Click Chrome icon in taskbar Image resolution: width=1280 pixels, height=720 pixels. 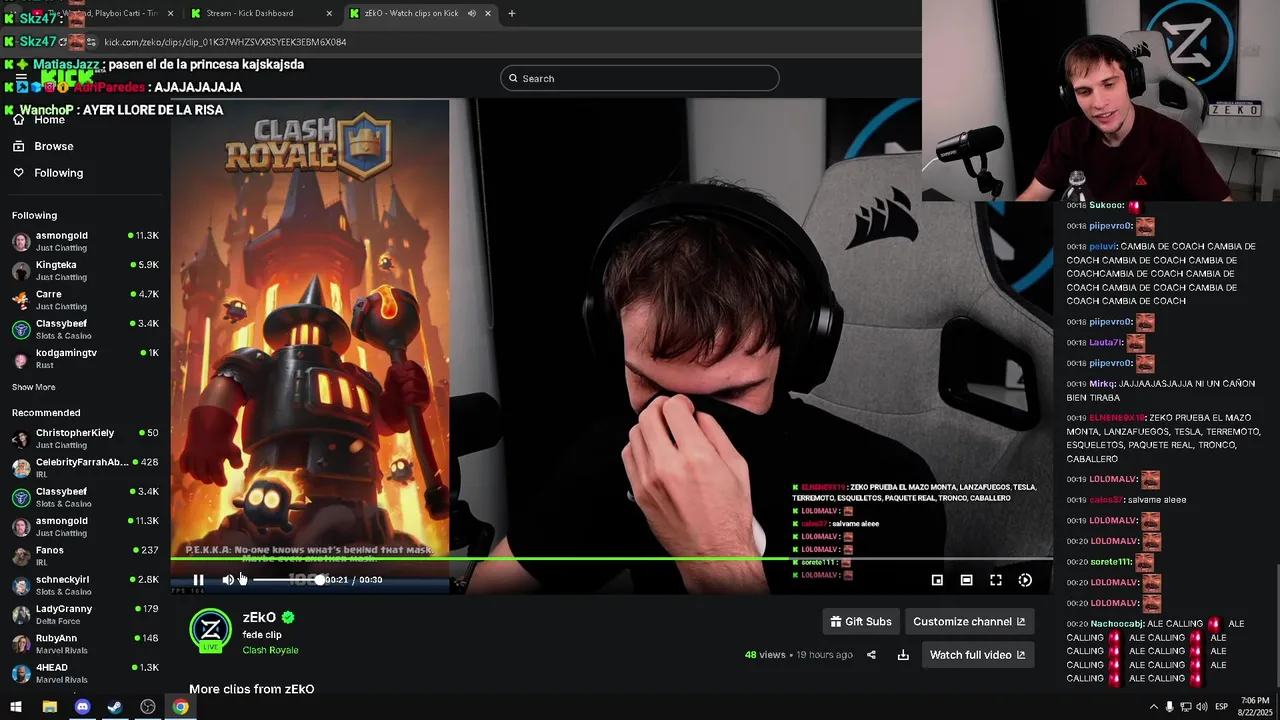[180, 707]
